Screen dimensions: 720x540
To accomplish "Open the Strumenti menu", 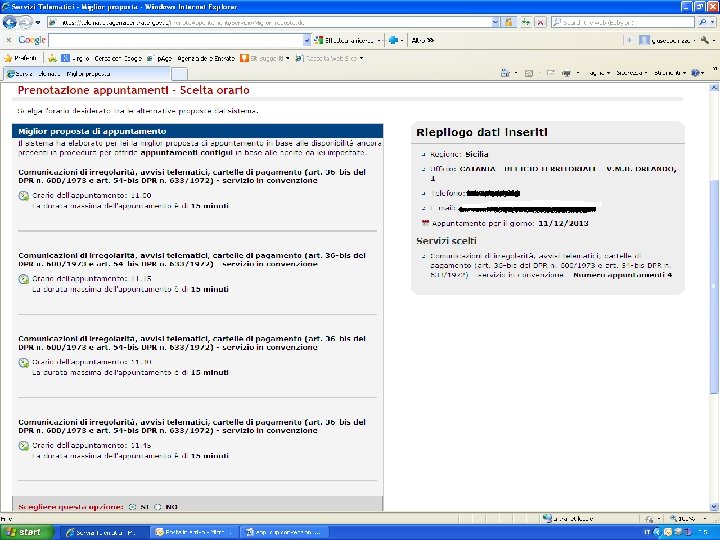I will 670,73.
